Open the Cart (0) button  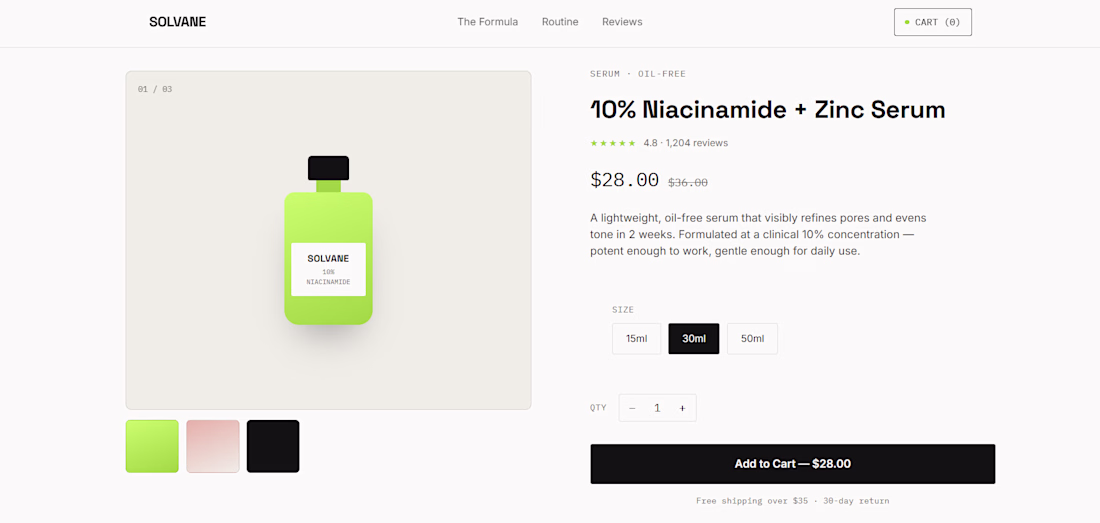932,22
